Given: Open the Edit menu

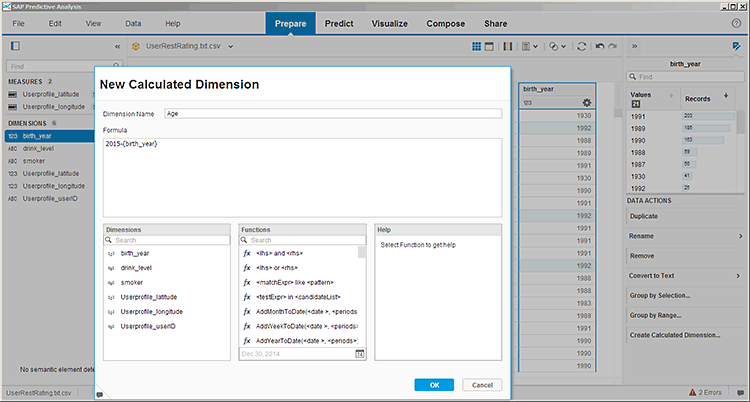Looking at the screenshot, I should (x=55, y=23).
